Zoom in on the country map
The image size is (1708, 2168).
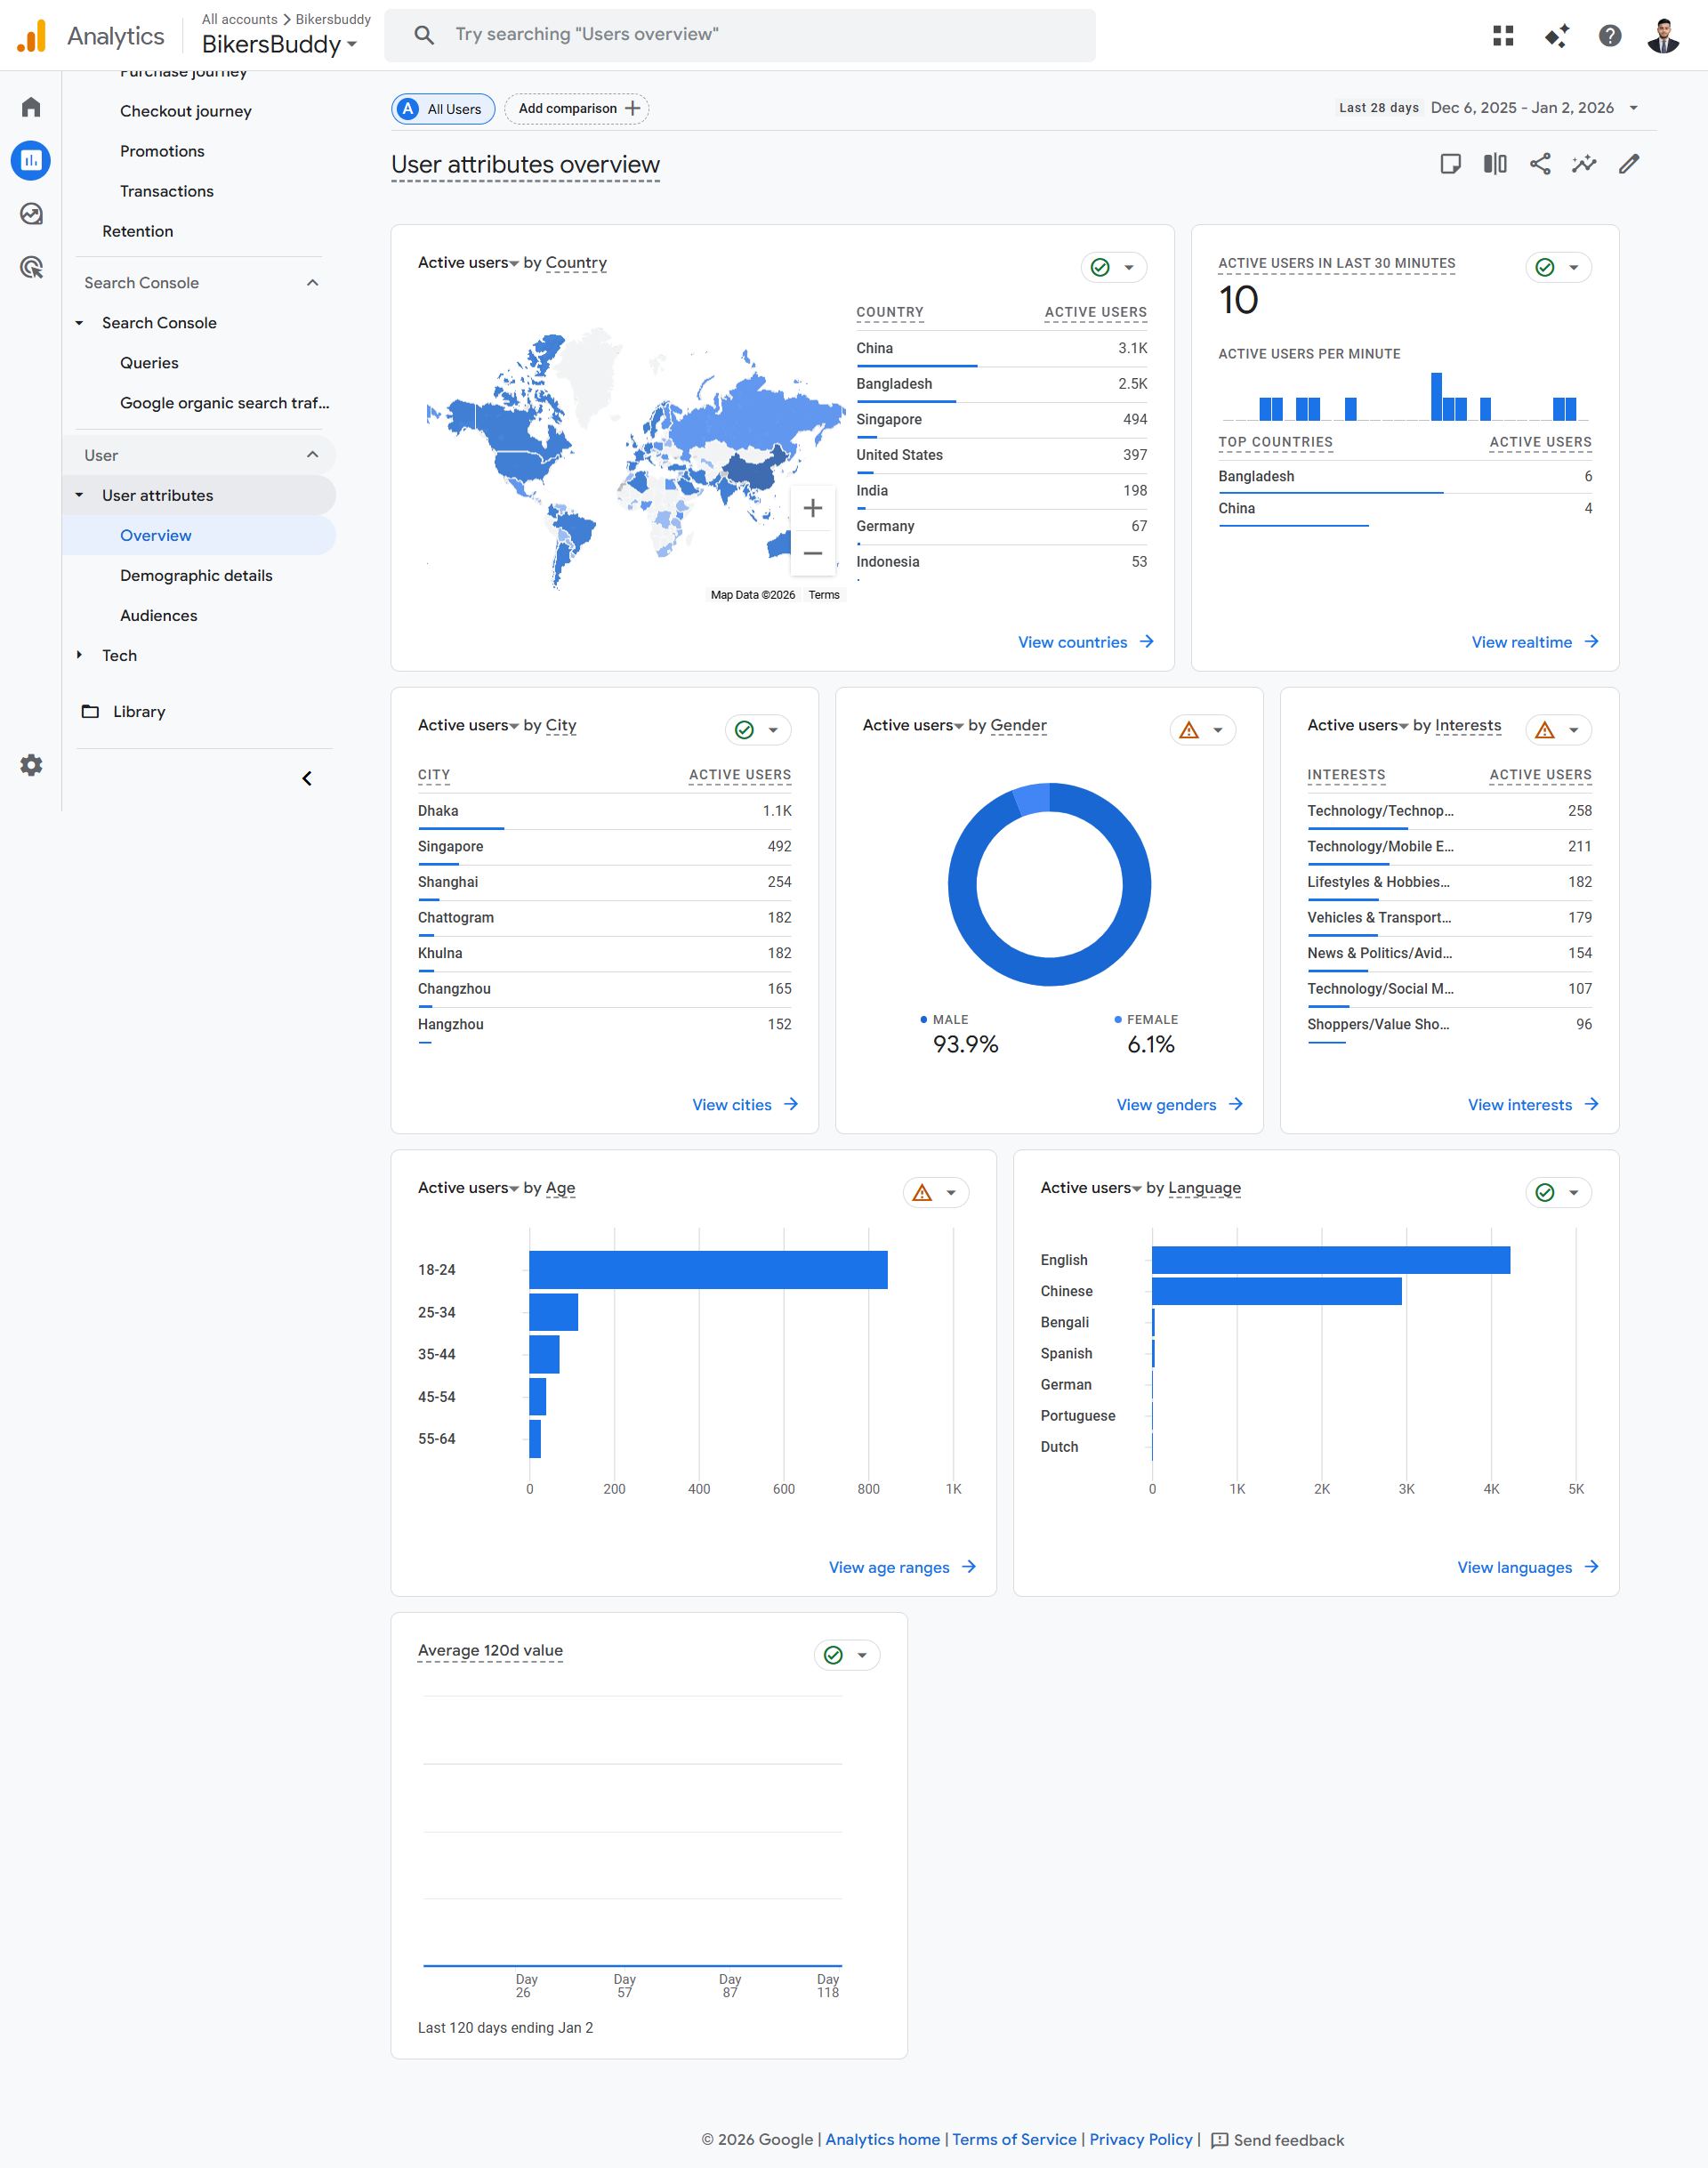813,508
